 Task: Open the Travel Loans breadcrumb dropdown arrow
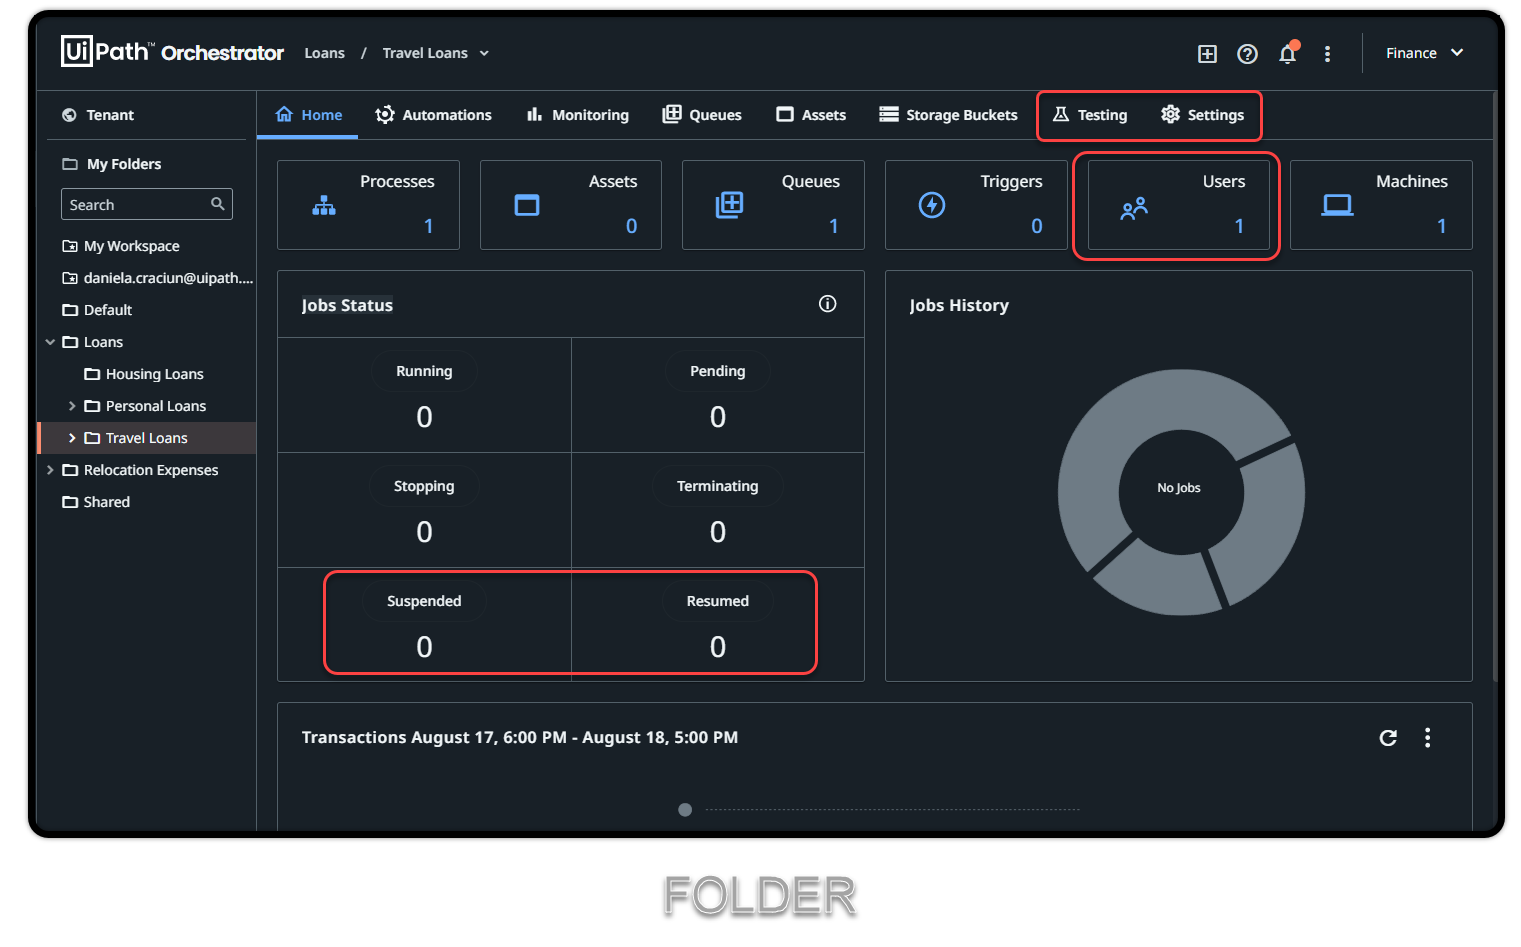tap(484, 54)
